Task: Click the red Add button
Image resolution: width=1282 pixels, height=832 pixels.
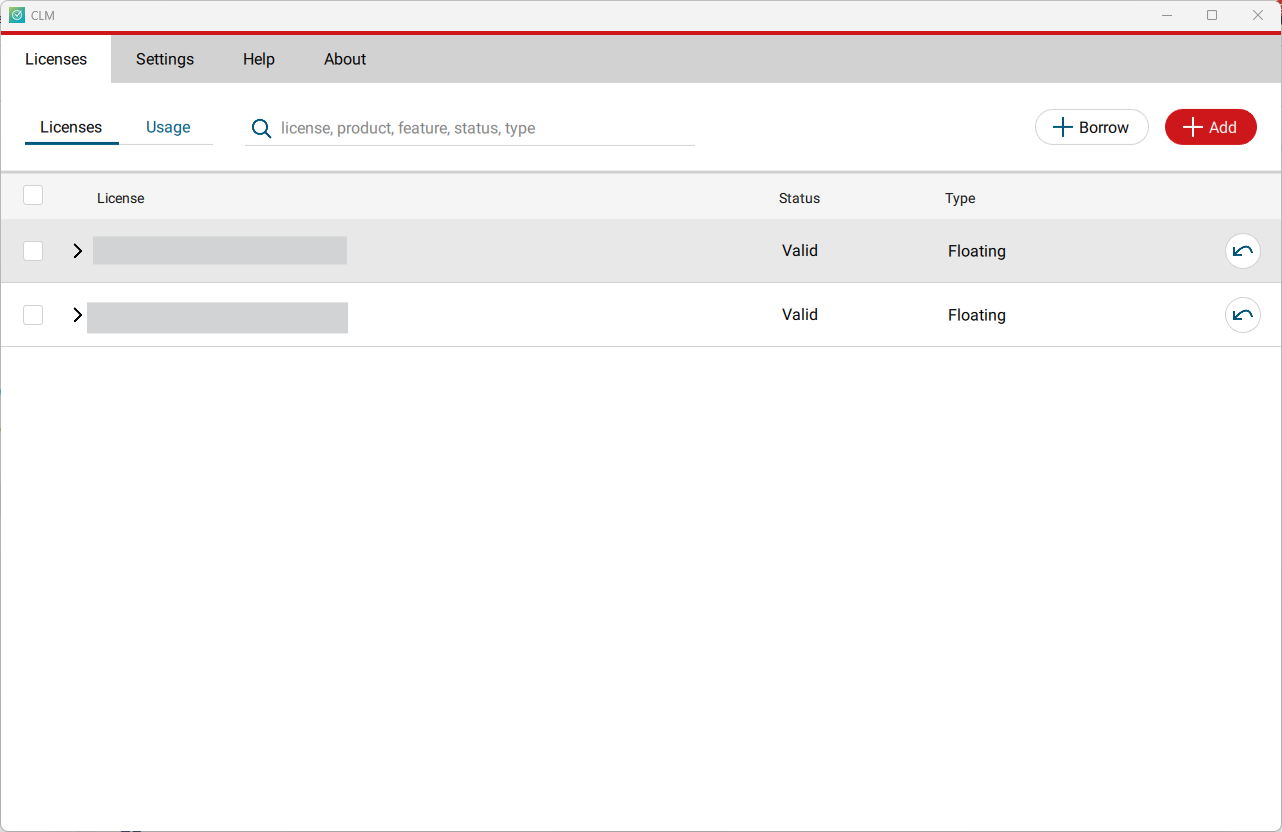Action: [x=1210, y=127]
